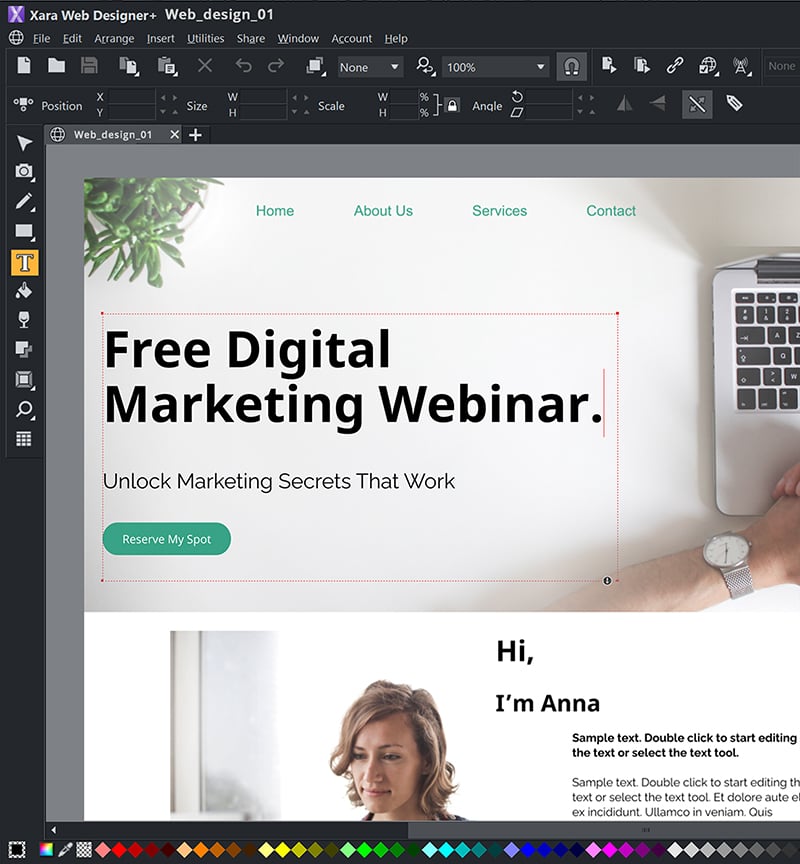The image size is (800, 864).
Task: Click the Undo arrow icon
Action: 245,66
